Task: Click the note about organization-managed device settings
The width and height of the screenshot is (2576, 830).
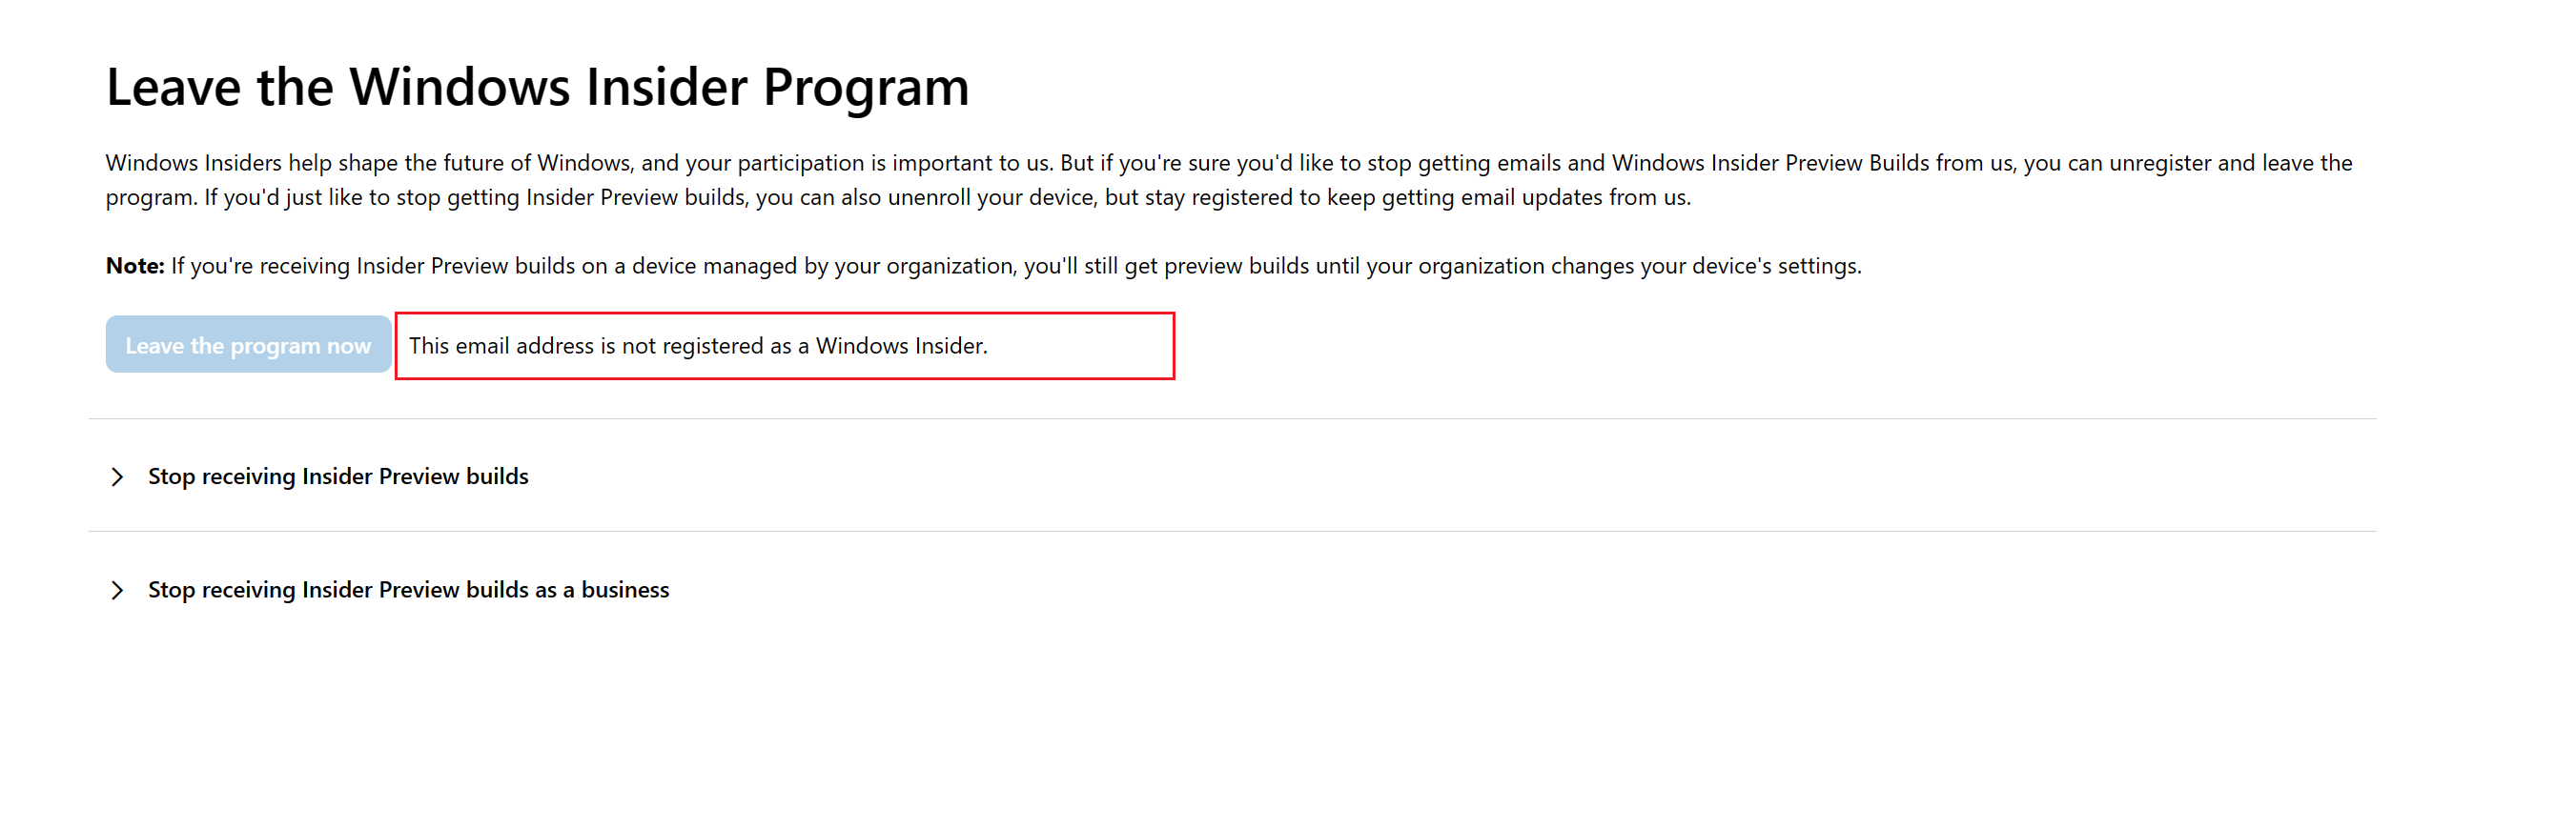Action: (x=984, y=266)
